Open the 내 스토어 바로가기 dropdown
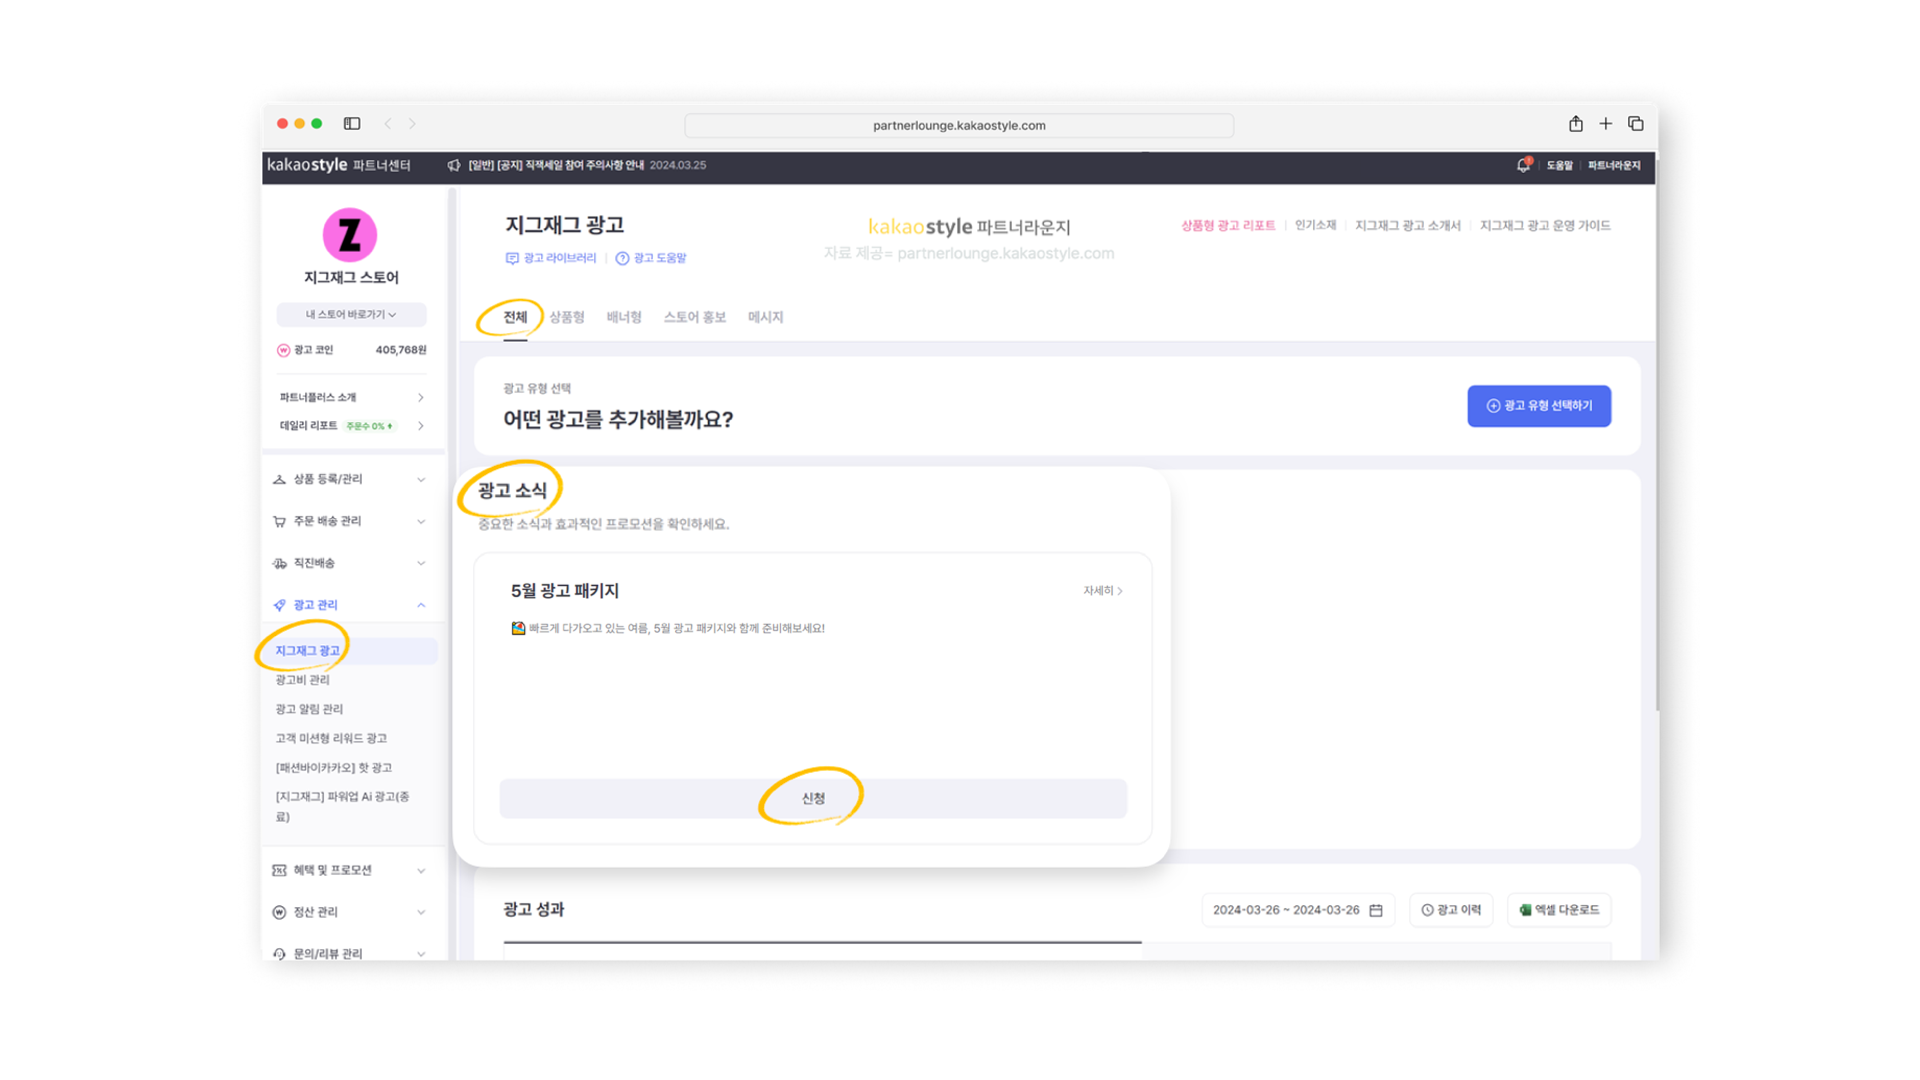 point(351,314)
